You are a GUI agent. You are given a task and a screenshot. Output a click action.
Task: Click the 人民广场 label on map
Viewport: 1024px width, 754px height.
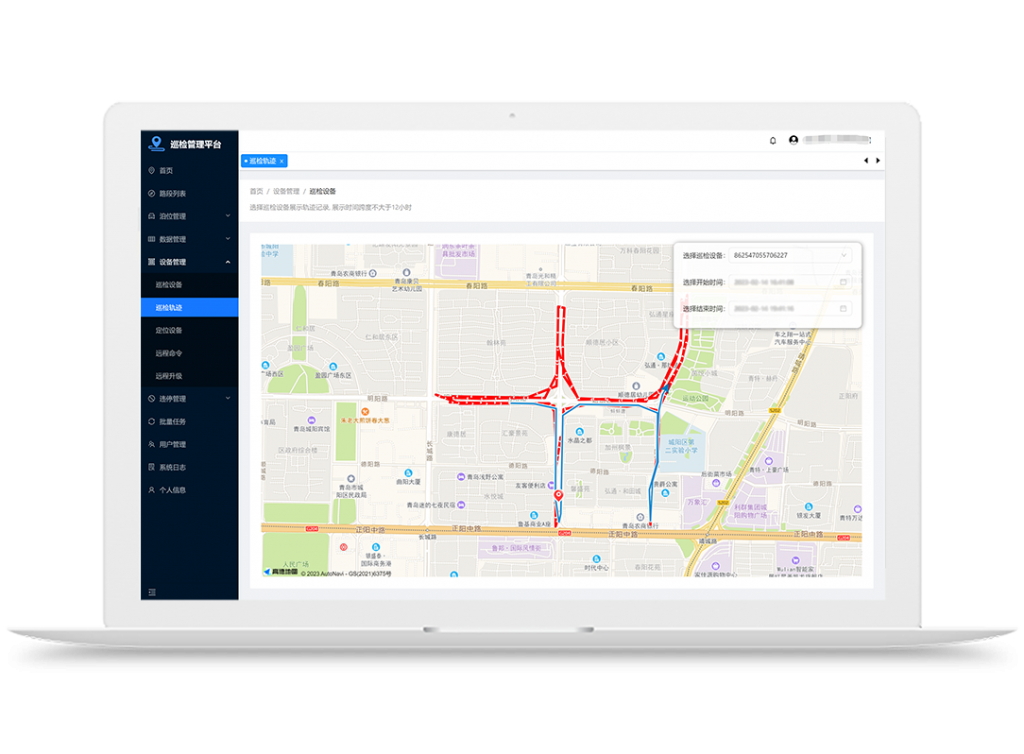(x=295, y=564)
